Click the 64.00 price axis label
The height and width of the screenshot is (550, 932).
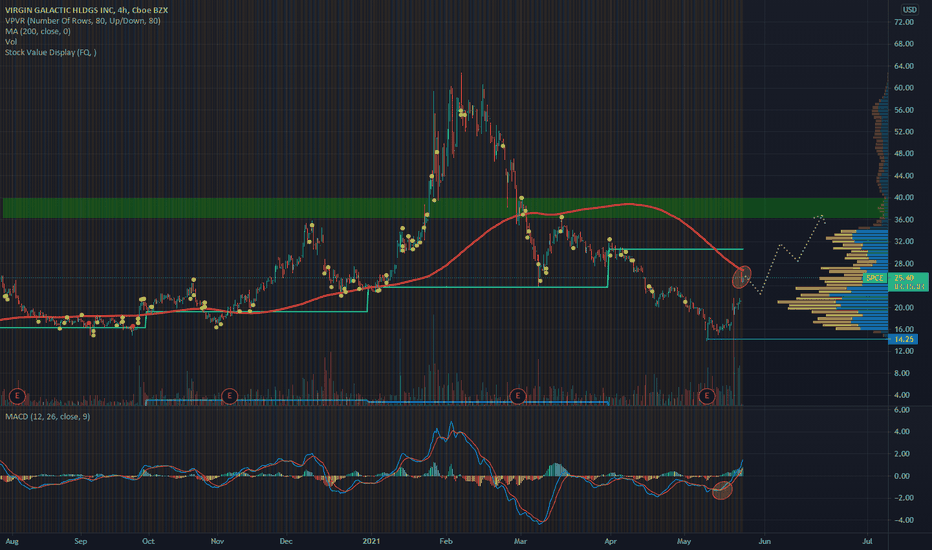click(x=903, y=66)
